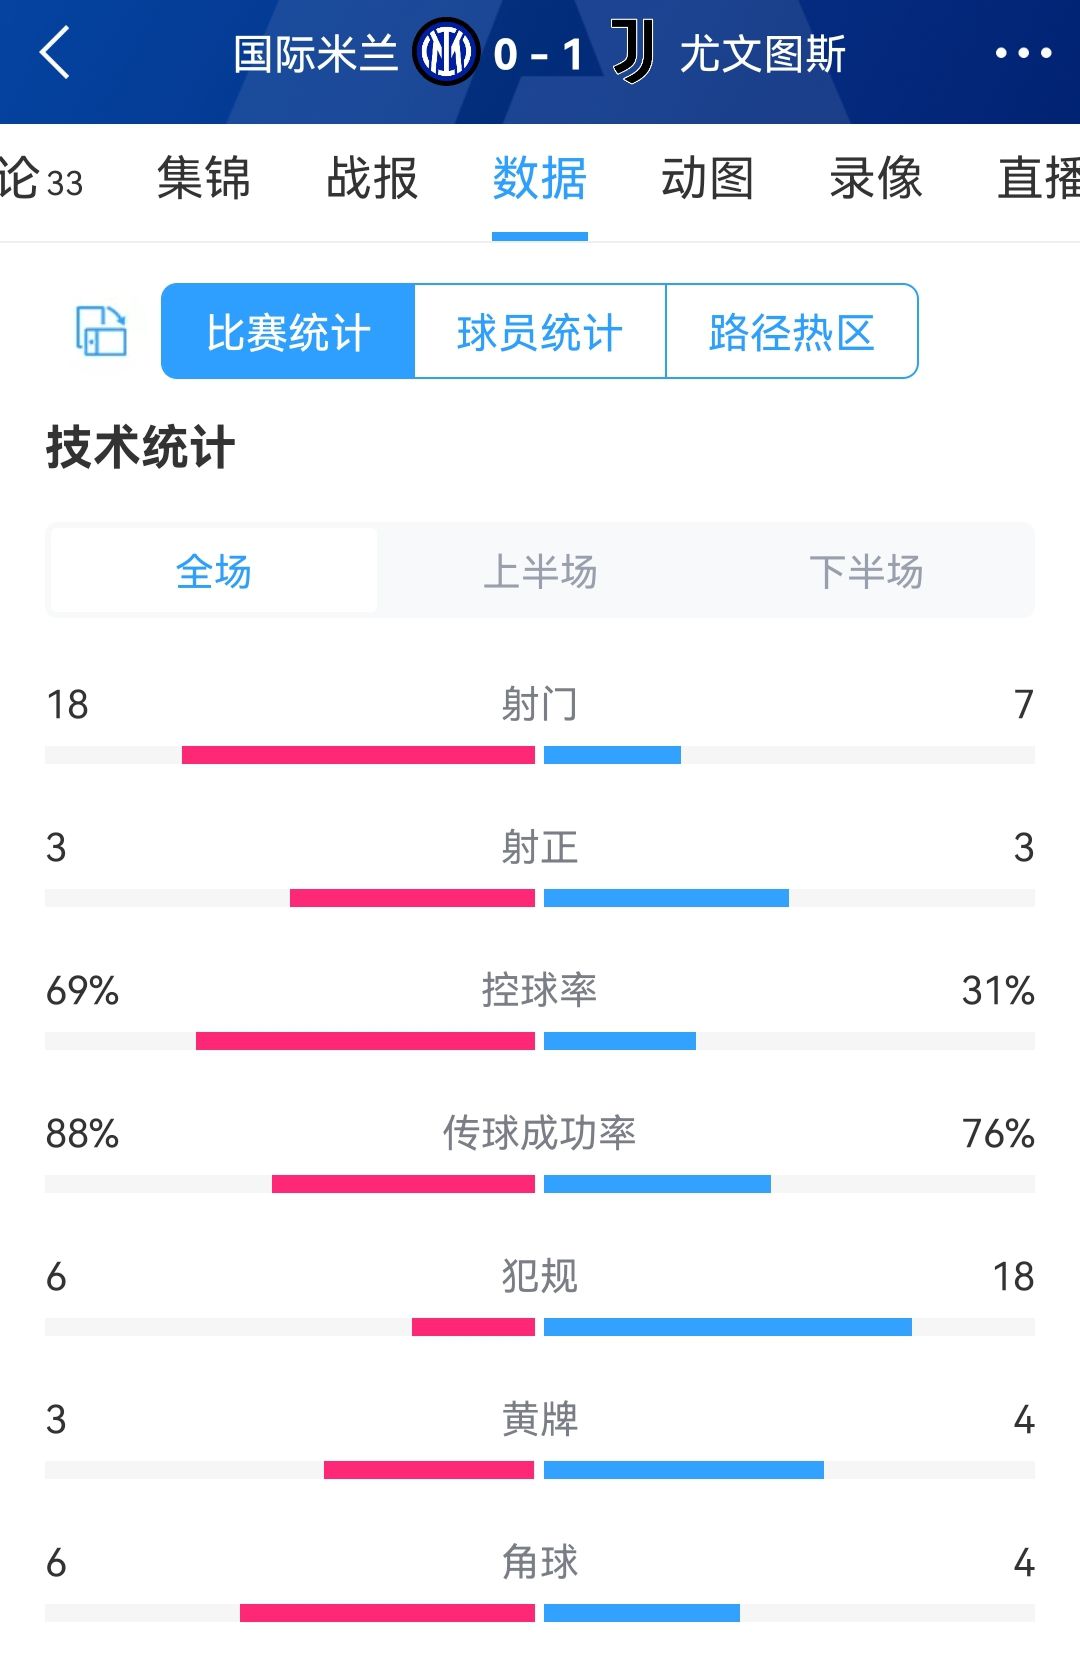The width and height of the screenshot is (1080, 1660).
Task: Switch to the 战报 tab
Action: click(371, 180)
